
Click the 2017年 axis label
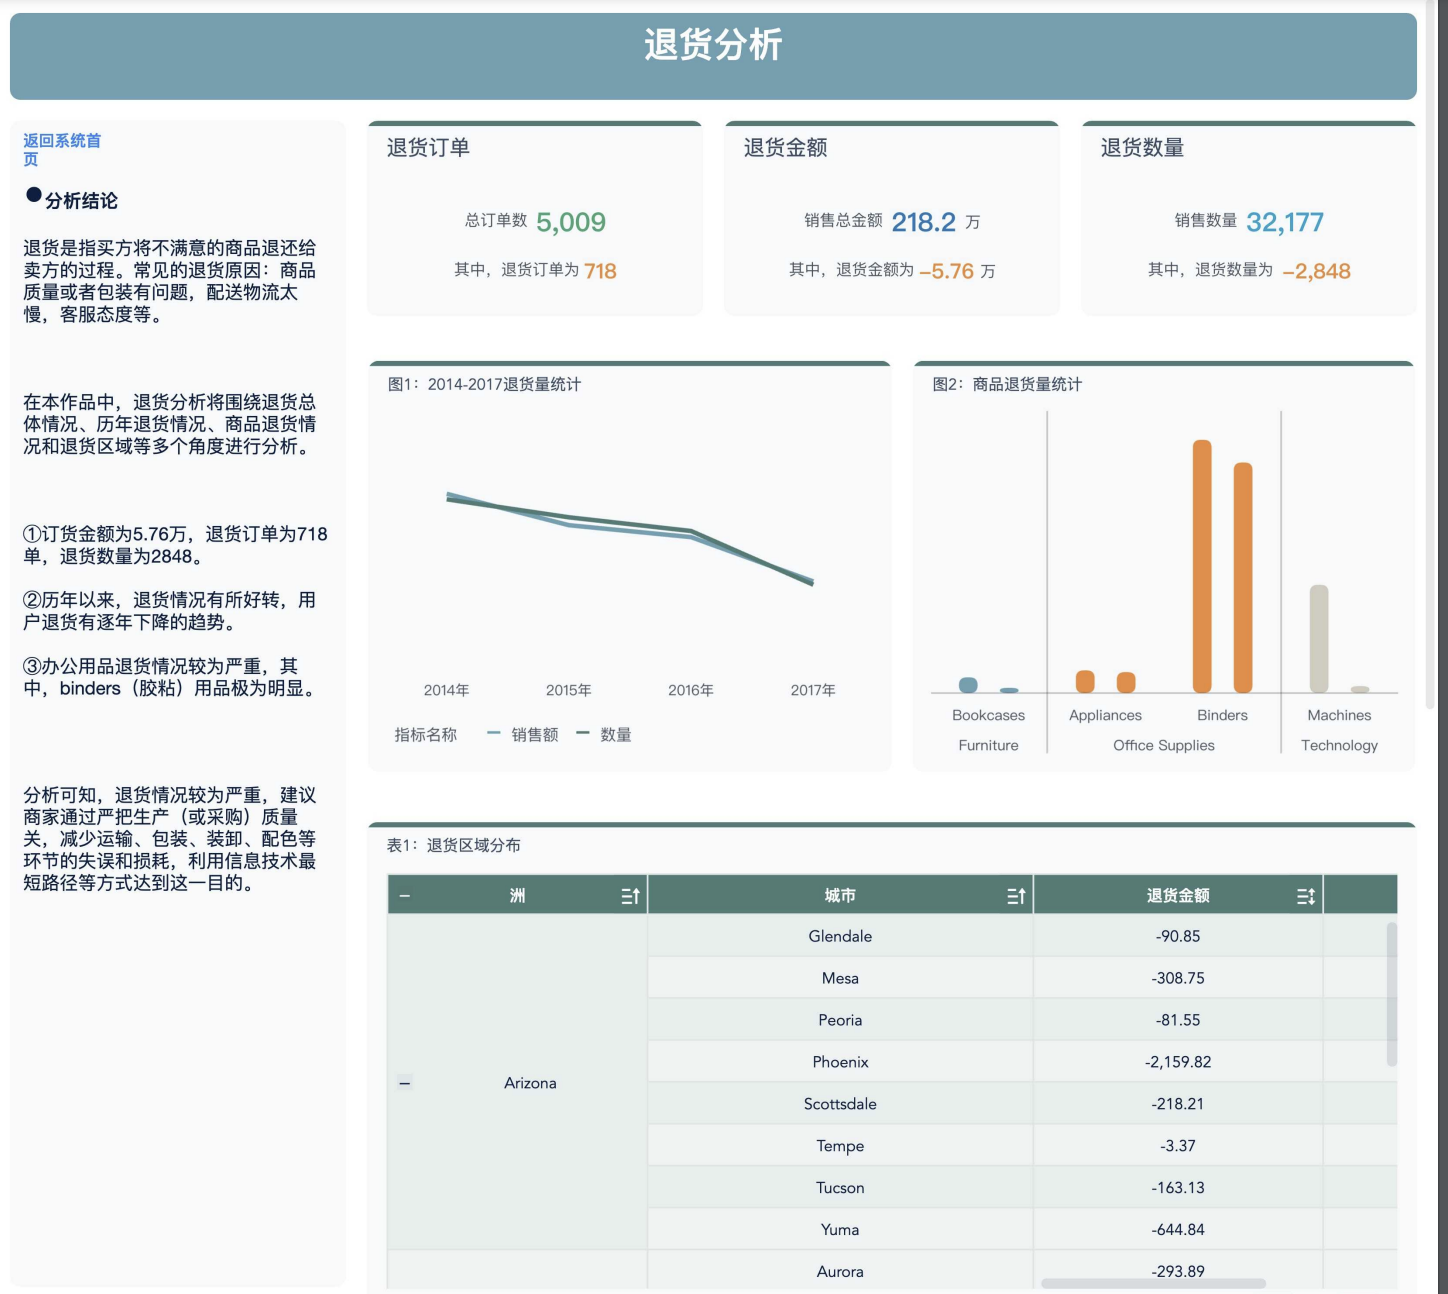pyautogui.click(x=813, y=690)
